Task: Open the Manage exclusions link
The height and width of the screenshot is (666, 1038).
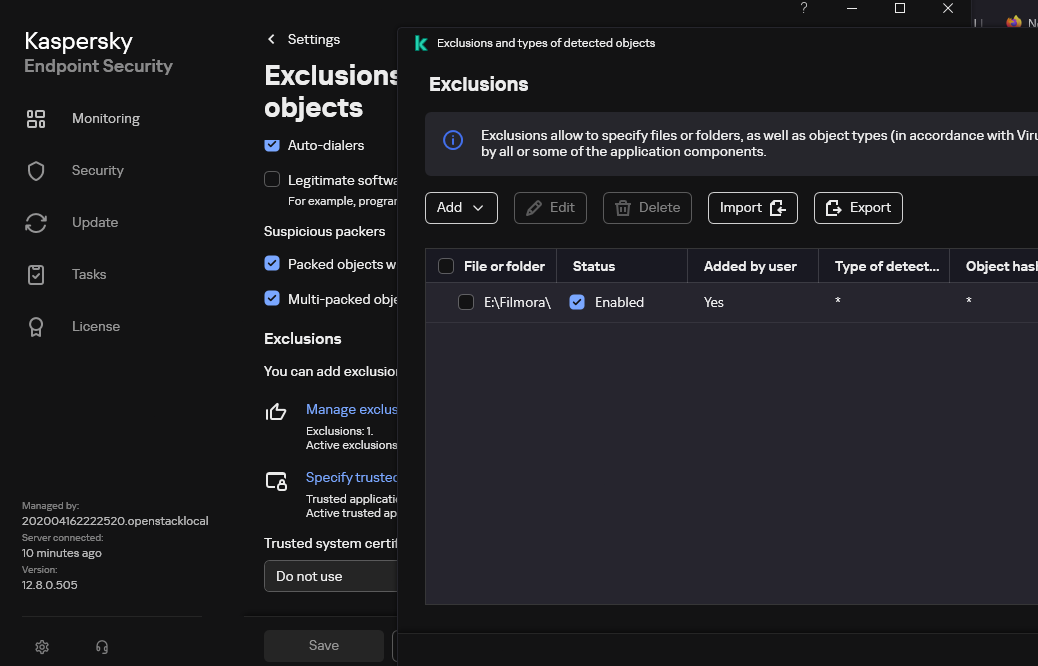Action: (352, 409)
